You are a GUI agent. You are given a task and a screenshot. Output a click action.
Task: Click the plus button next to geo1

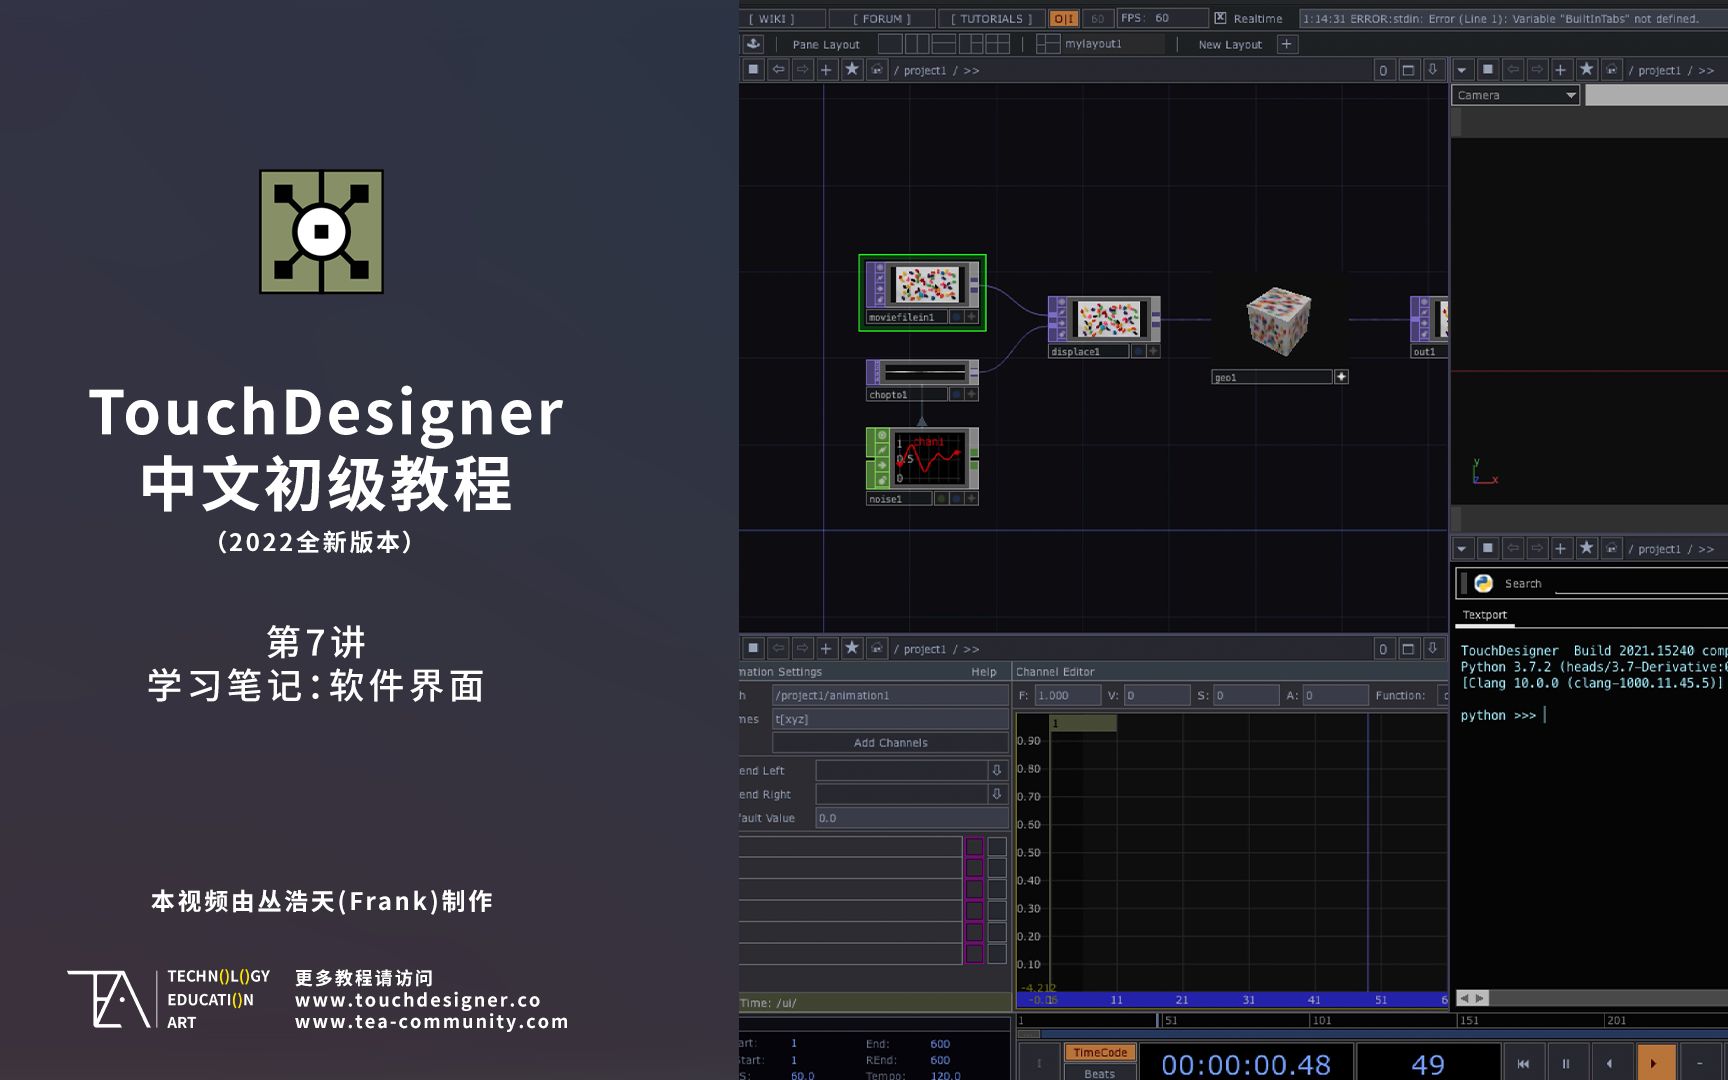click(x=1341, y=377)
